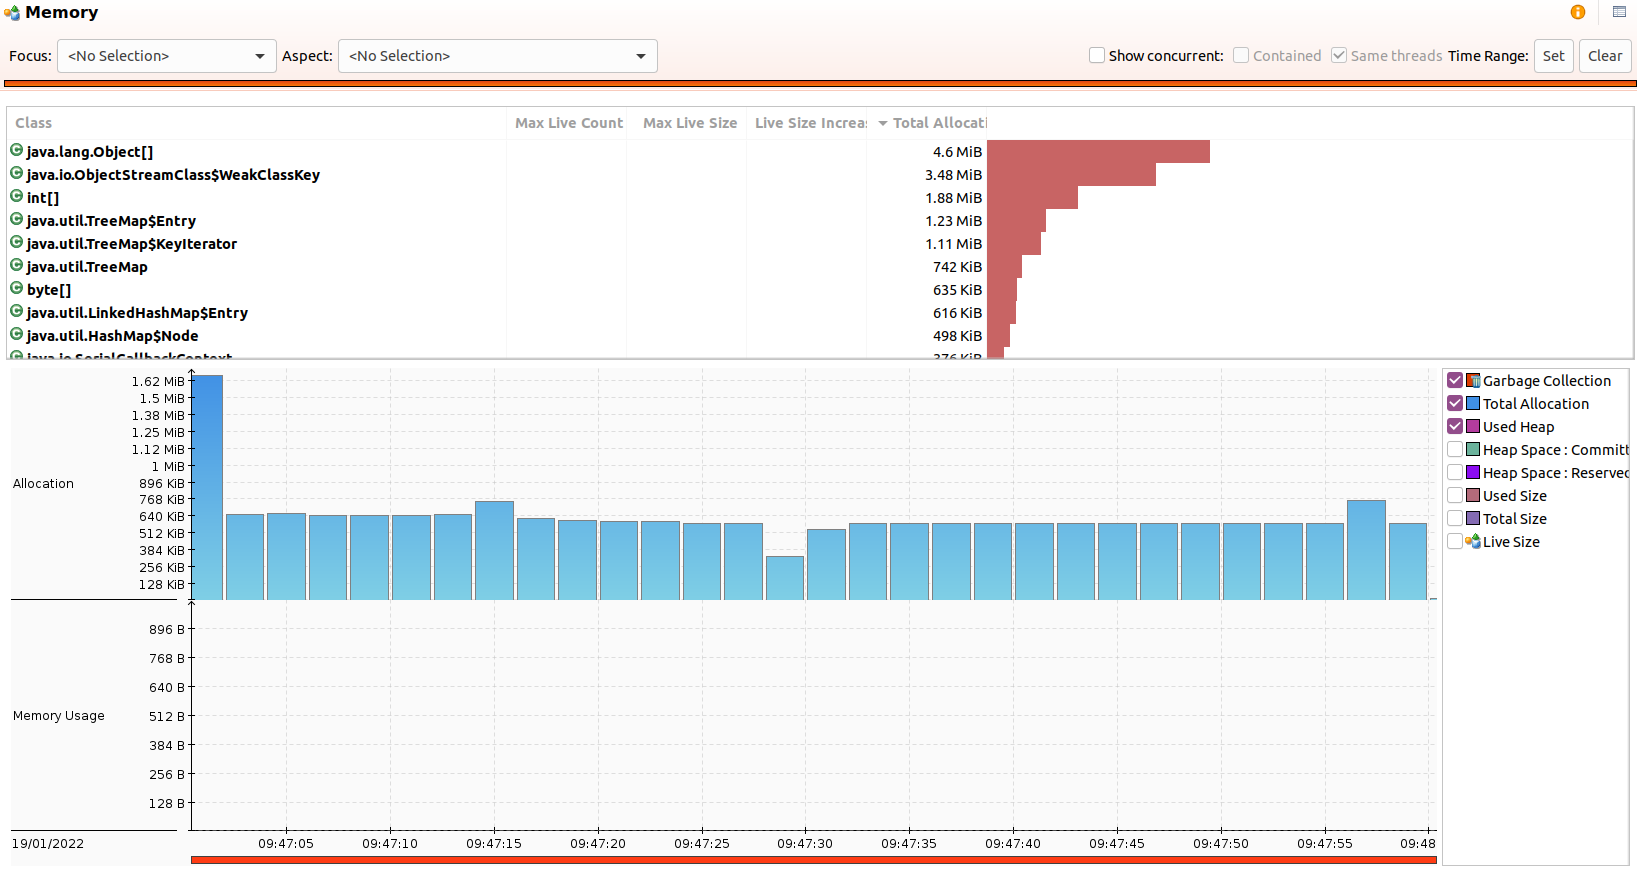Screen dimensions: 1637x876
Task: Select the java.lang.Object[] class icon
Action: point(17,151)
